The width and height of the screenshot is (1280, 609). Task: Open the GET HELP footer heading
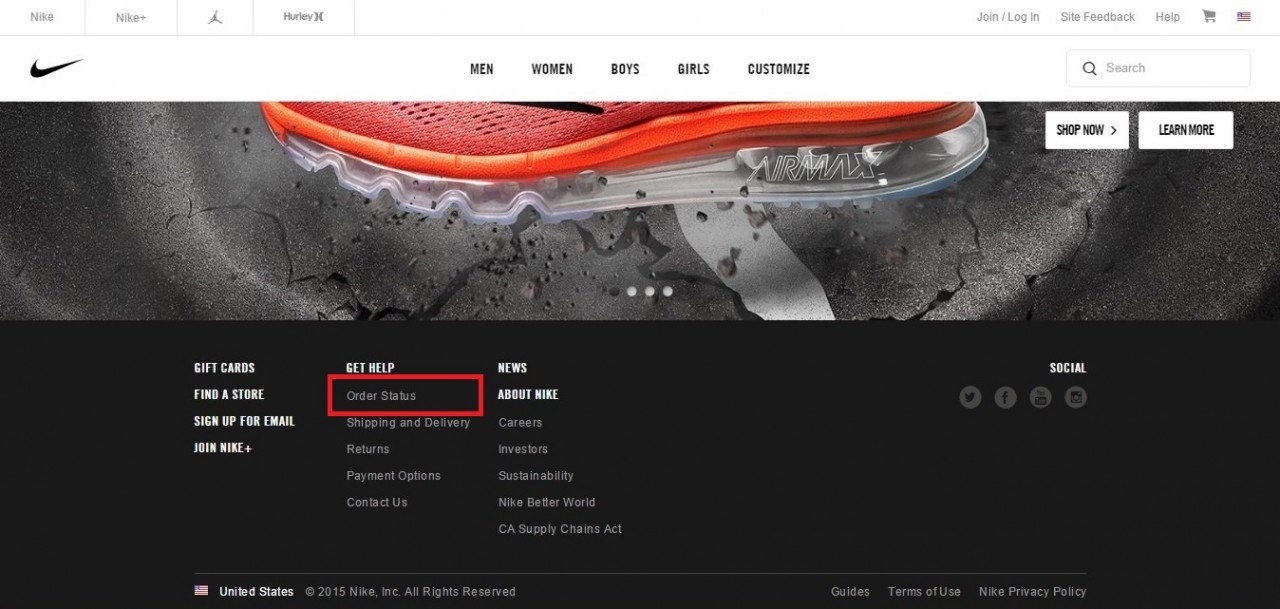click(x=370, y=368)
